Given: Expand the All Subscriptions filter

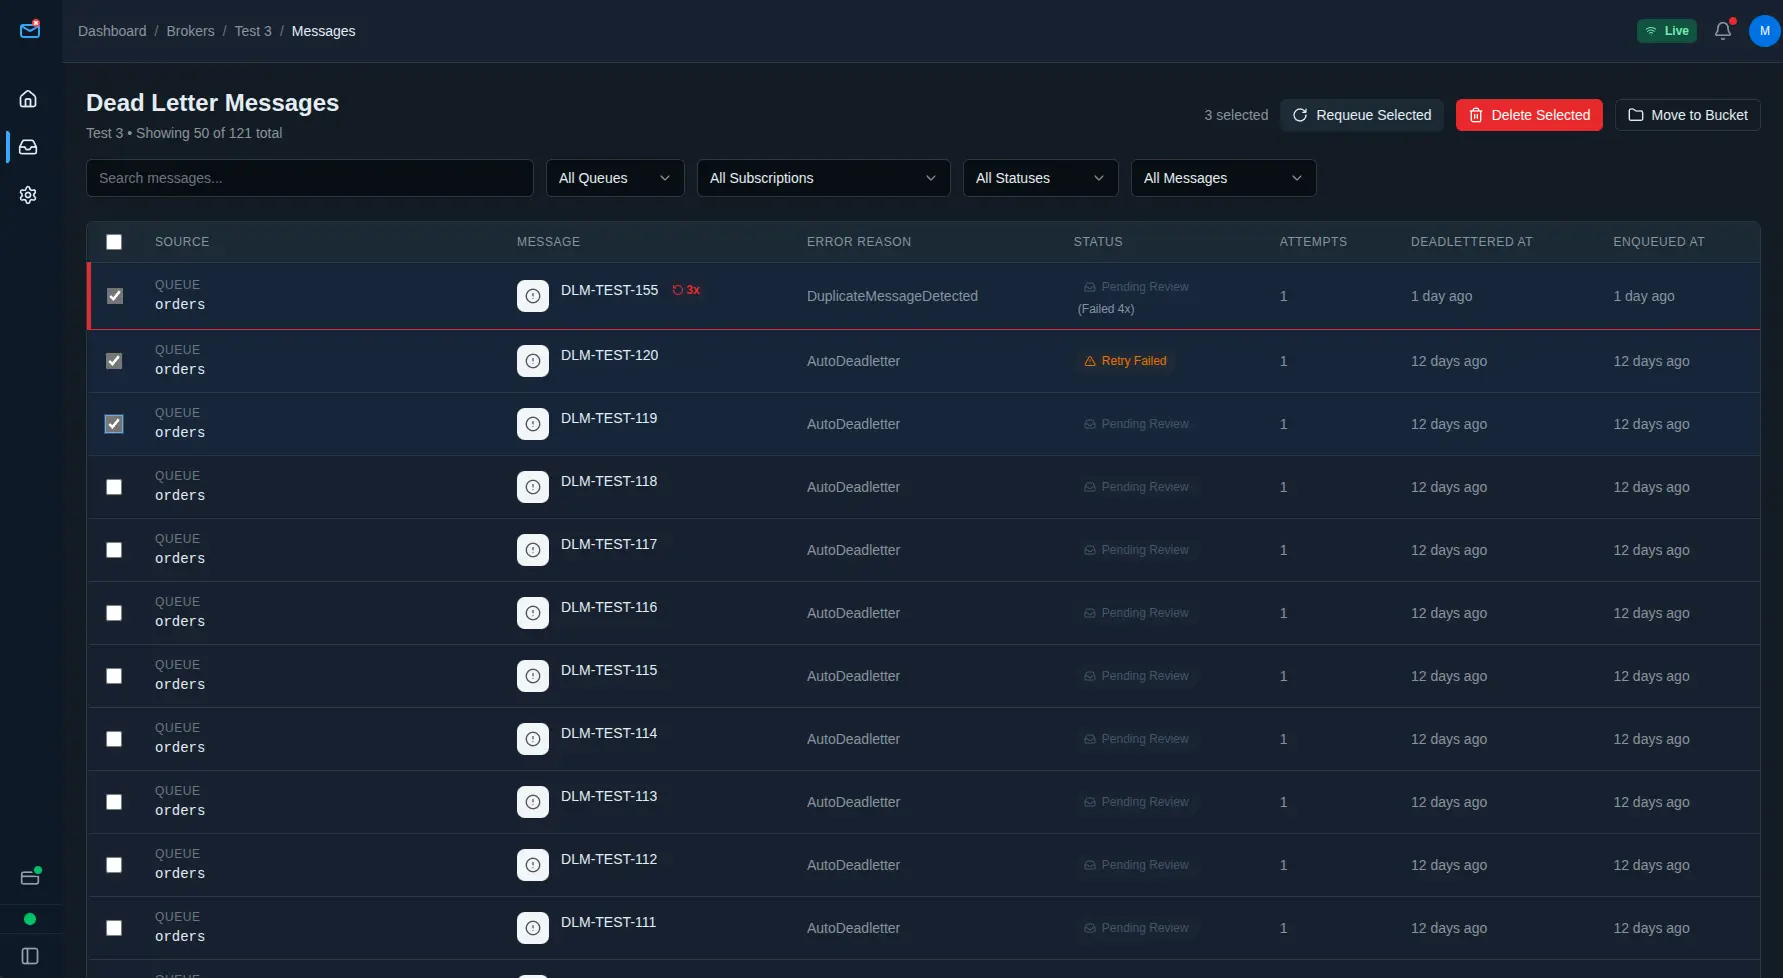Looking at the screenshot, I should click(x=823, y=178).
